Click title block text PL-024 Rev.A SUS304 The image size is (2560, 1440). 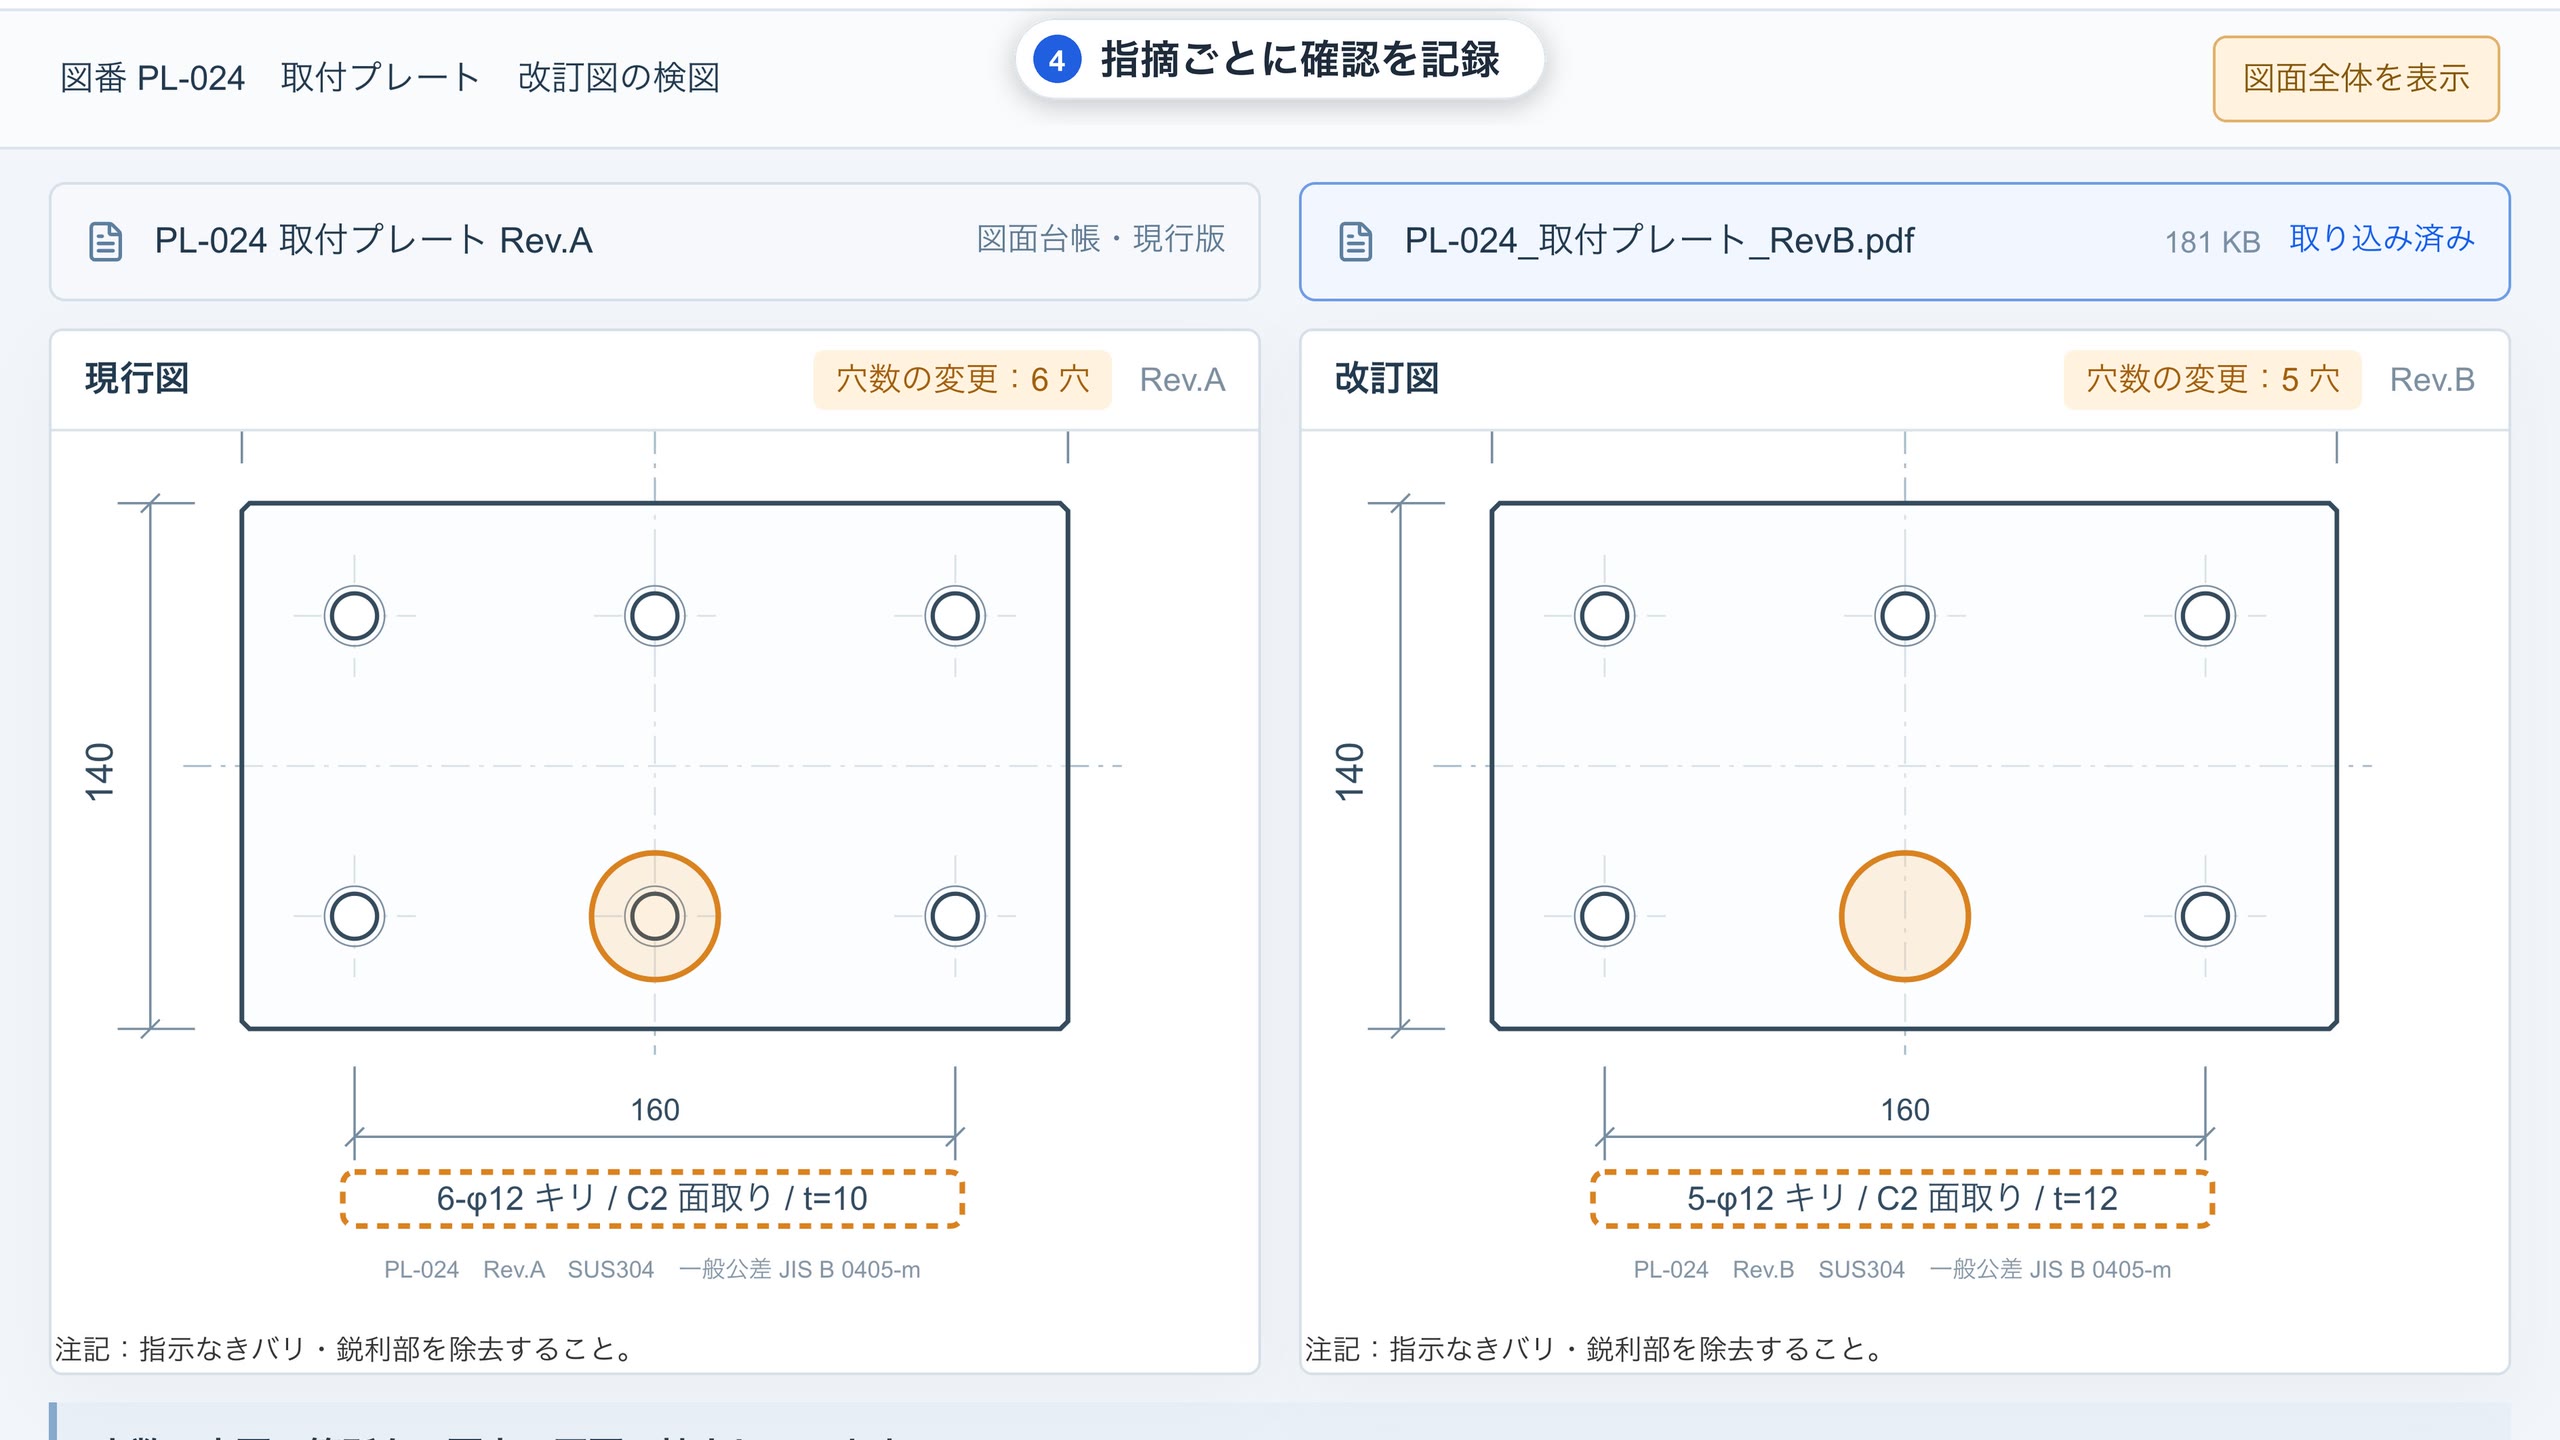[652, 1269]
